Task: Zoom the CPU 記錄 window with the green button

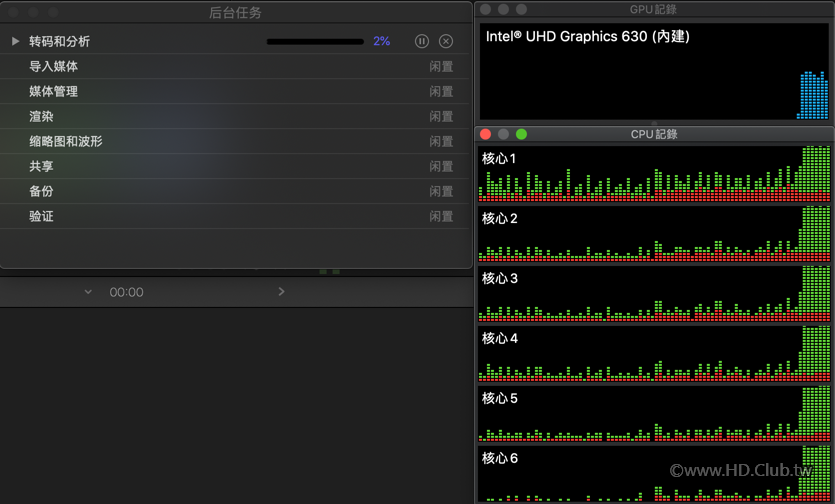Action: click(x=521, y=134)
